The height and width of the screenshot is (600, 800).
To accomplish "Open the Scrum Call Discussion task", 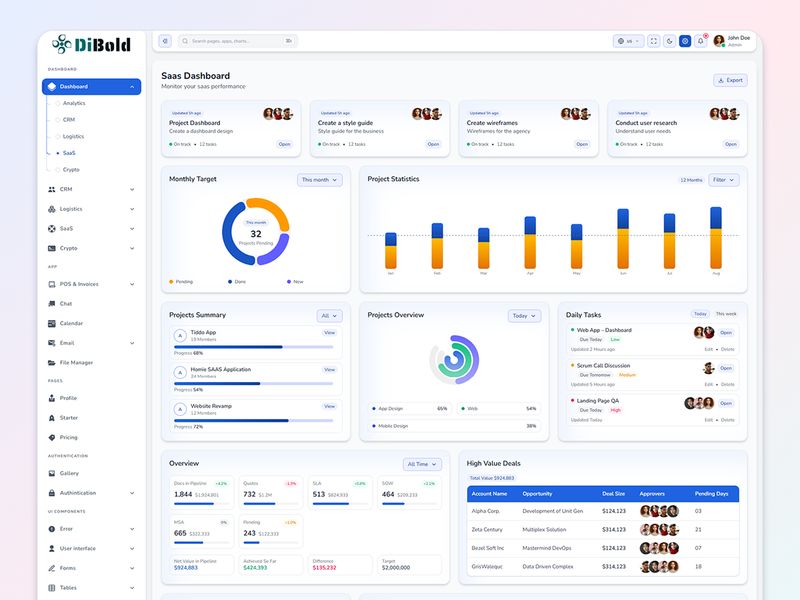I will (726, 368).
